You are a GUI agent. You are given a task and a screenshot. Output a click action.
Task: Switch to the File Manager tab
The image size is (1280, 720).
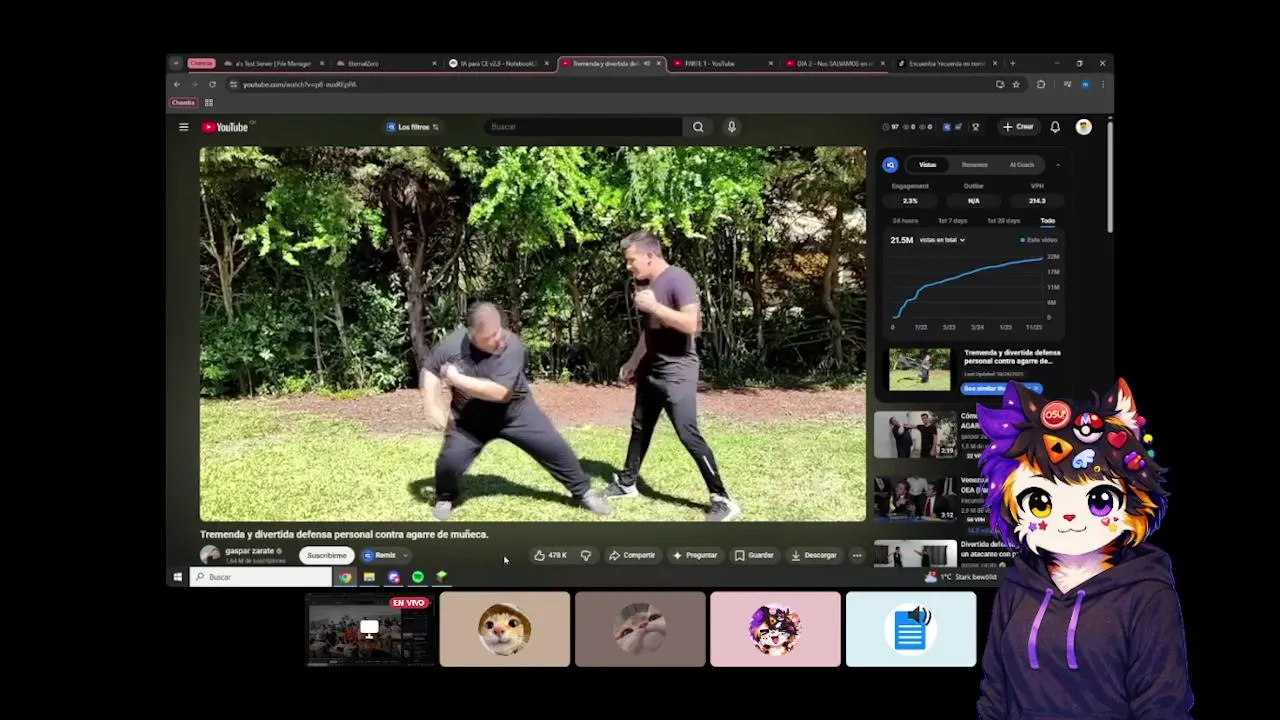pos(276,64)
